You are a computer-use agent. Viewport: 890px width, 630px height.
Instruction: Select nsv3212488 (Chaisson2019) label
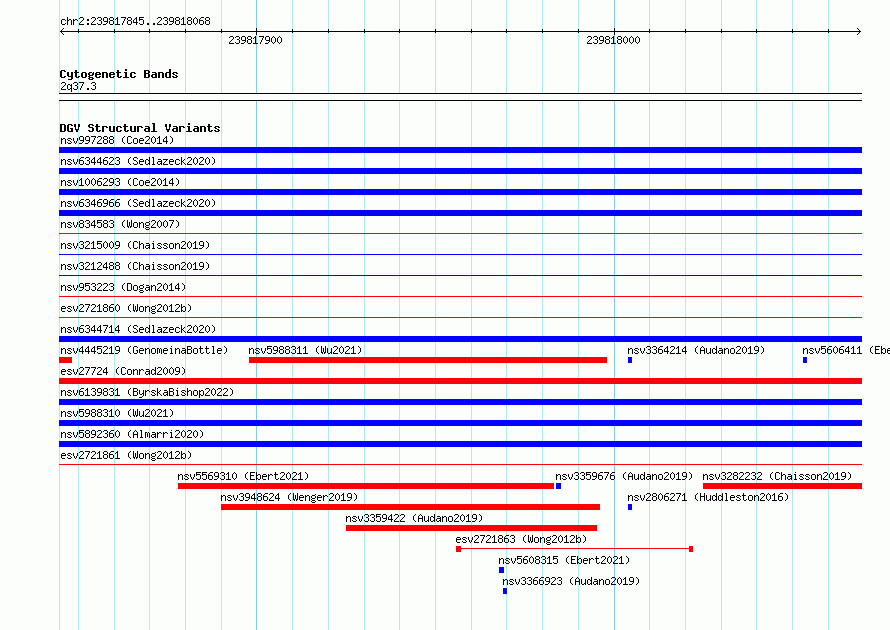coord(135,266)
